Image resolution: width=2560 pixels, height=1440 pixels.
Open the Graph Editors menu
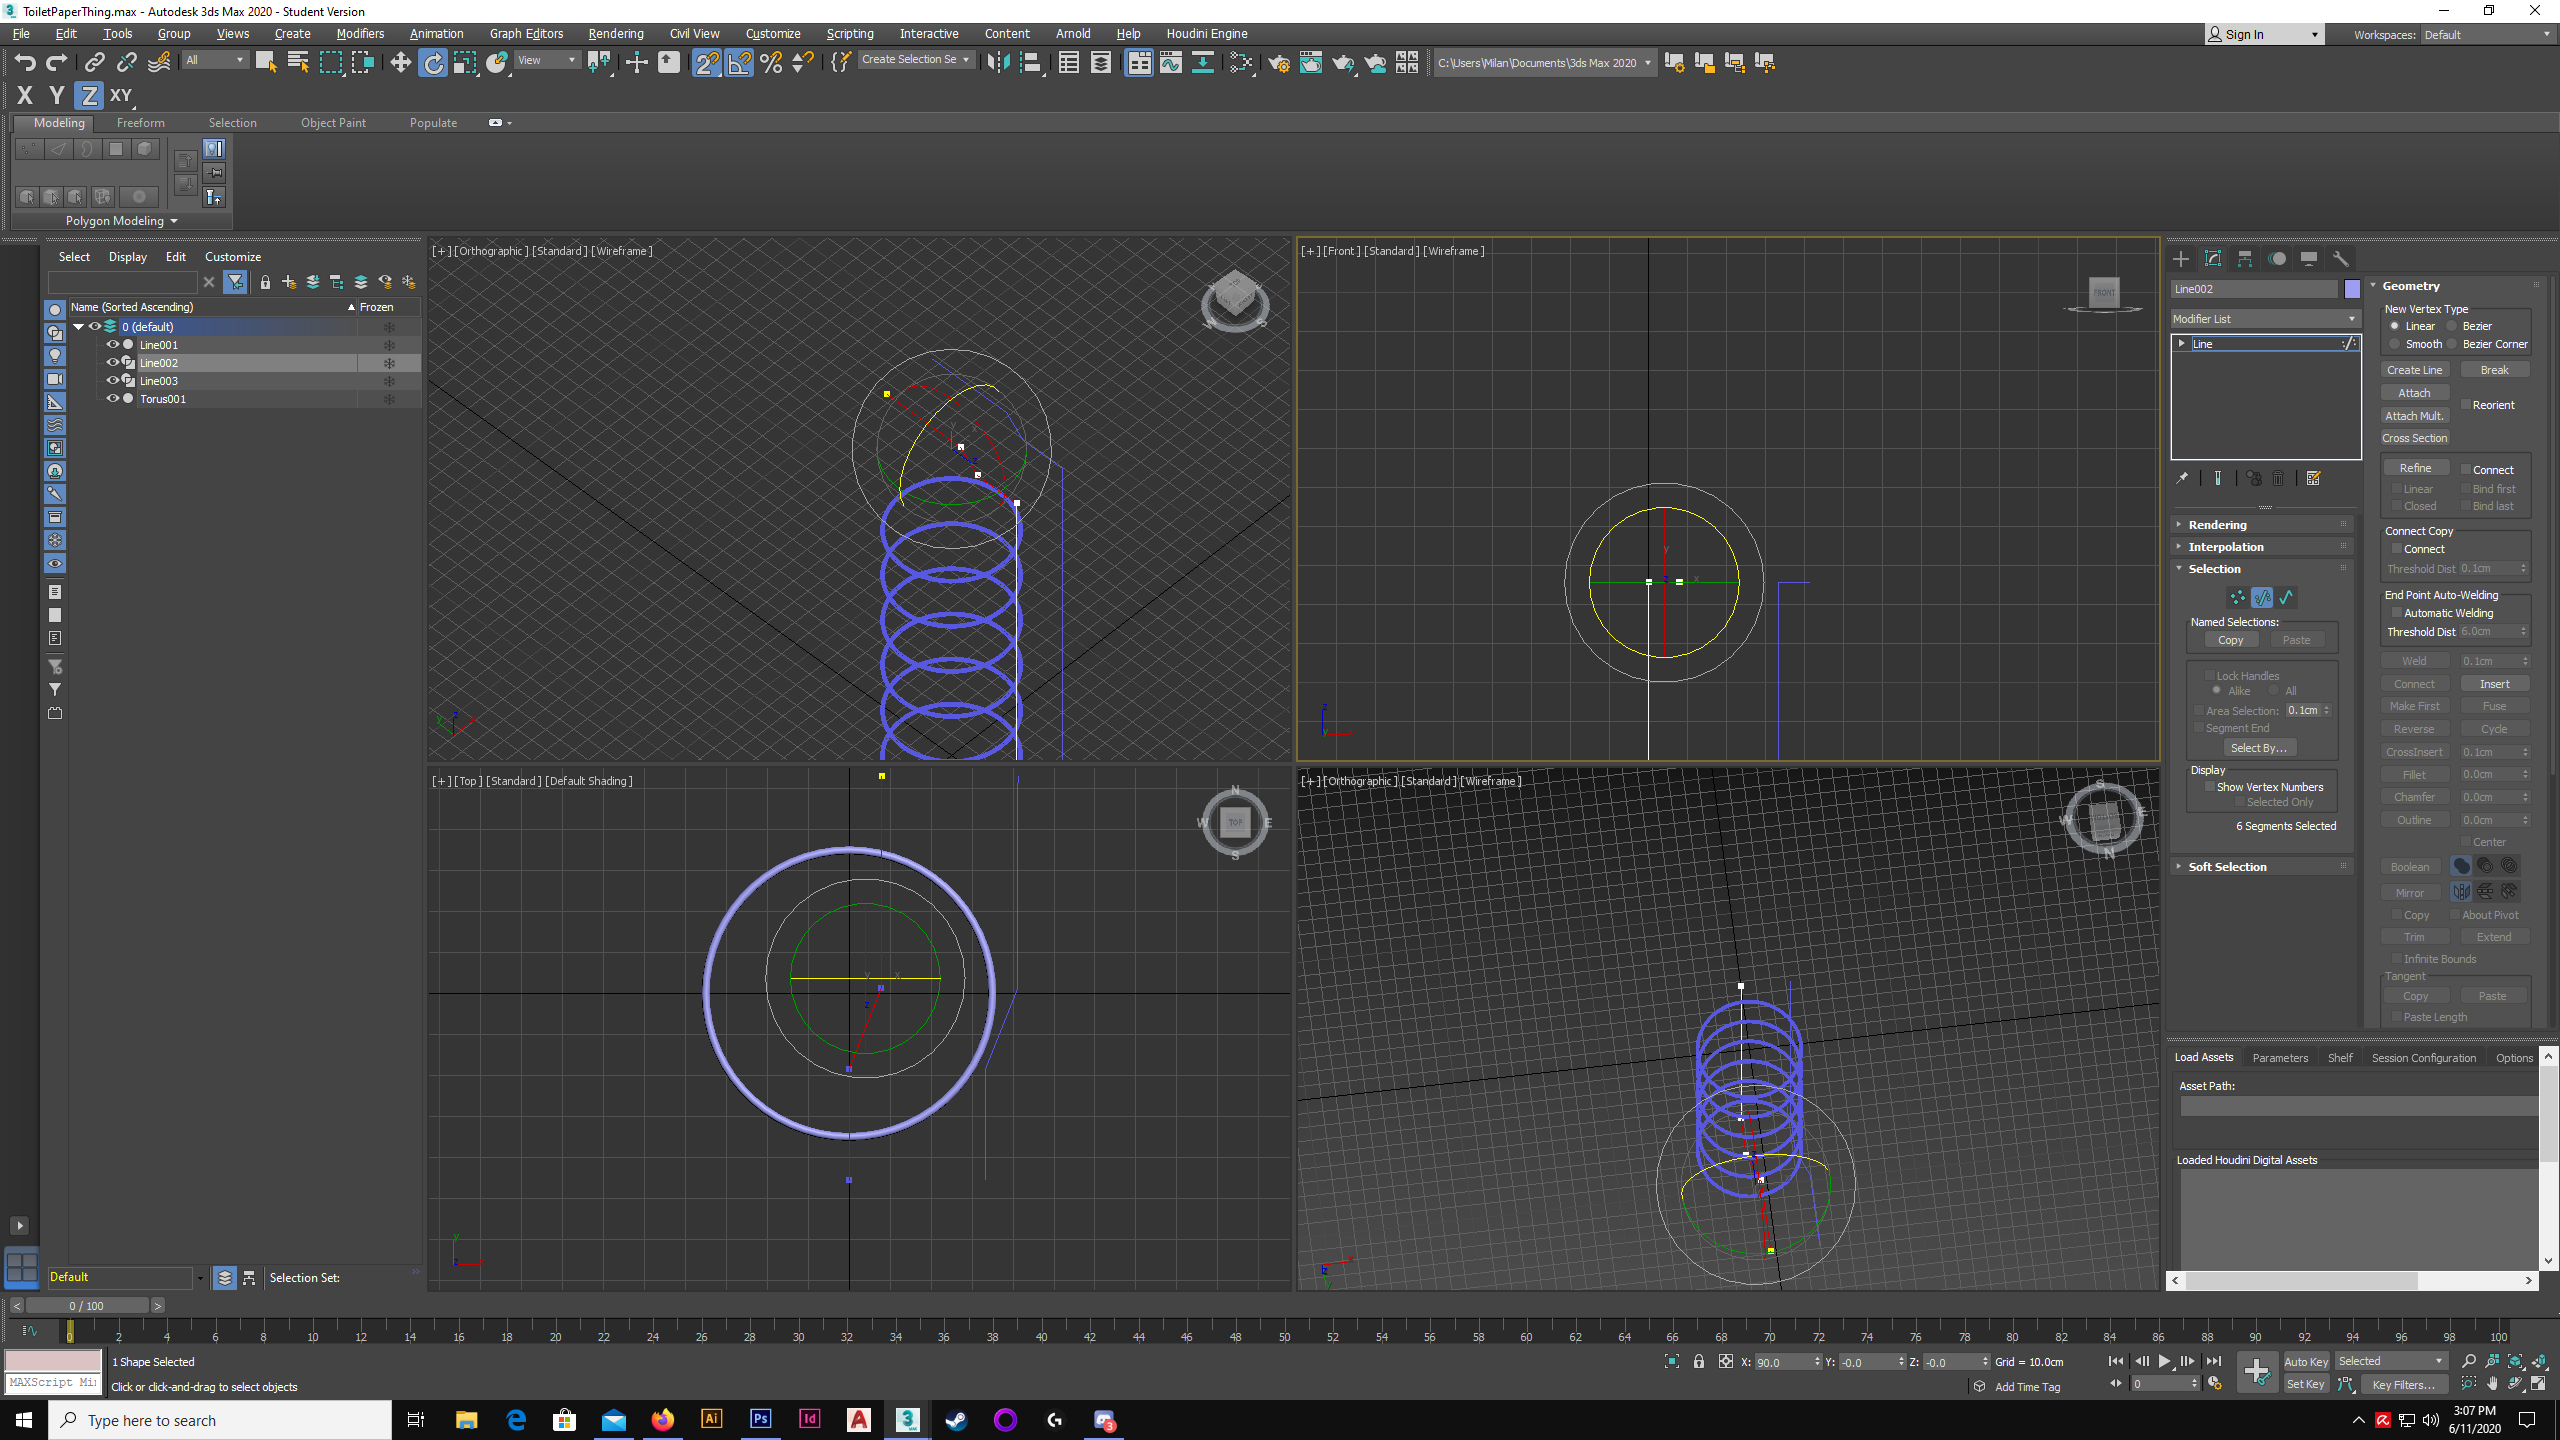526,34
